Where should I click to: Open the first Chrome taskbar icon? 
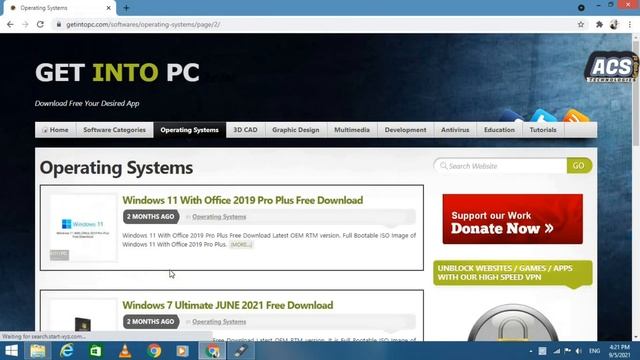[154, 351]
